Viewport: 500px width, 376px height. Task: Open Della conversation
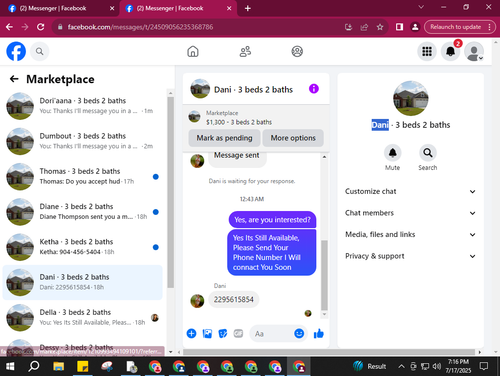point(83,318)
